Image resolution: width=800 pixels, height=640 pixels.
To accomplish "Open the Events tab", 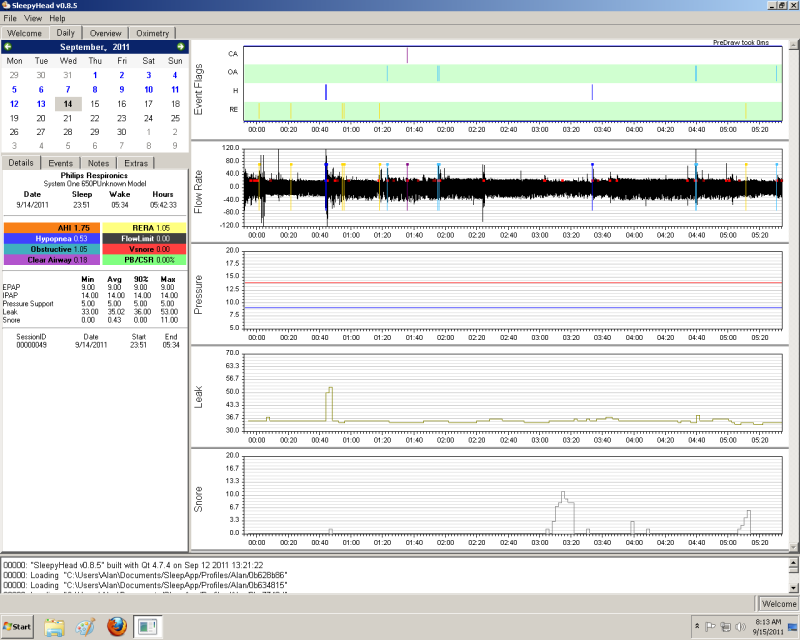I will 60,163.
